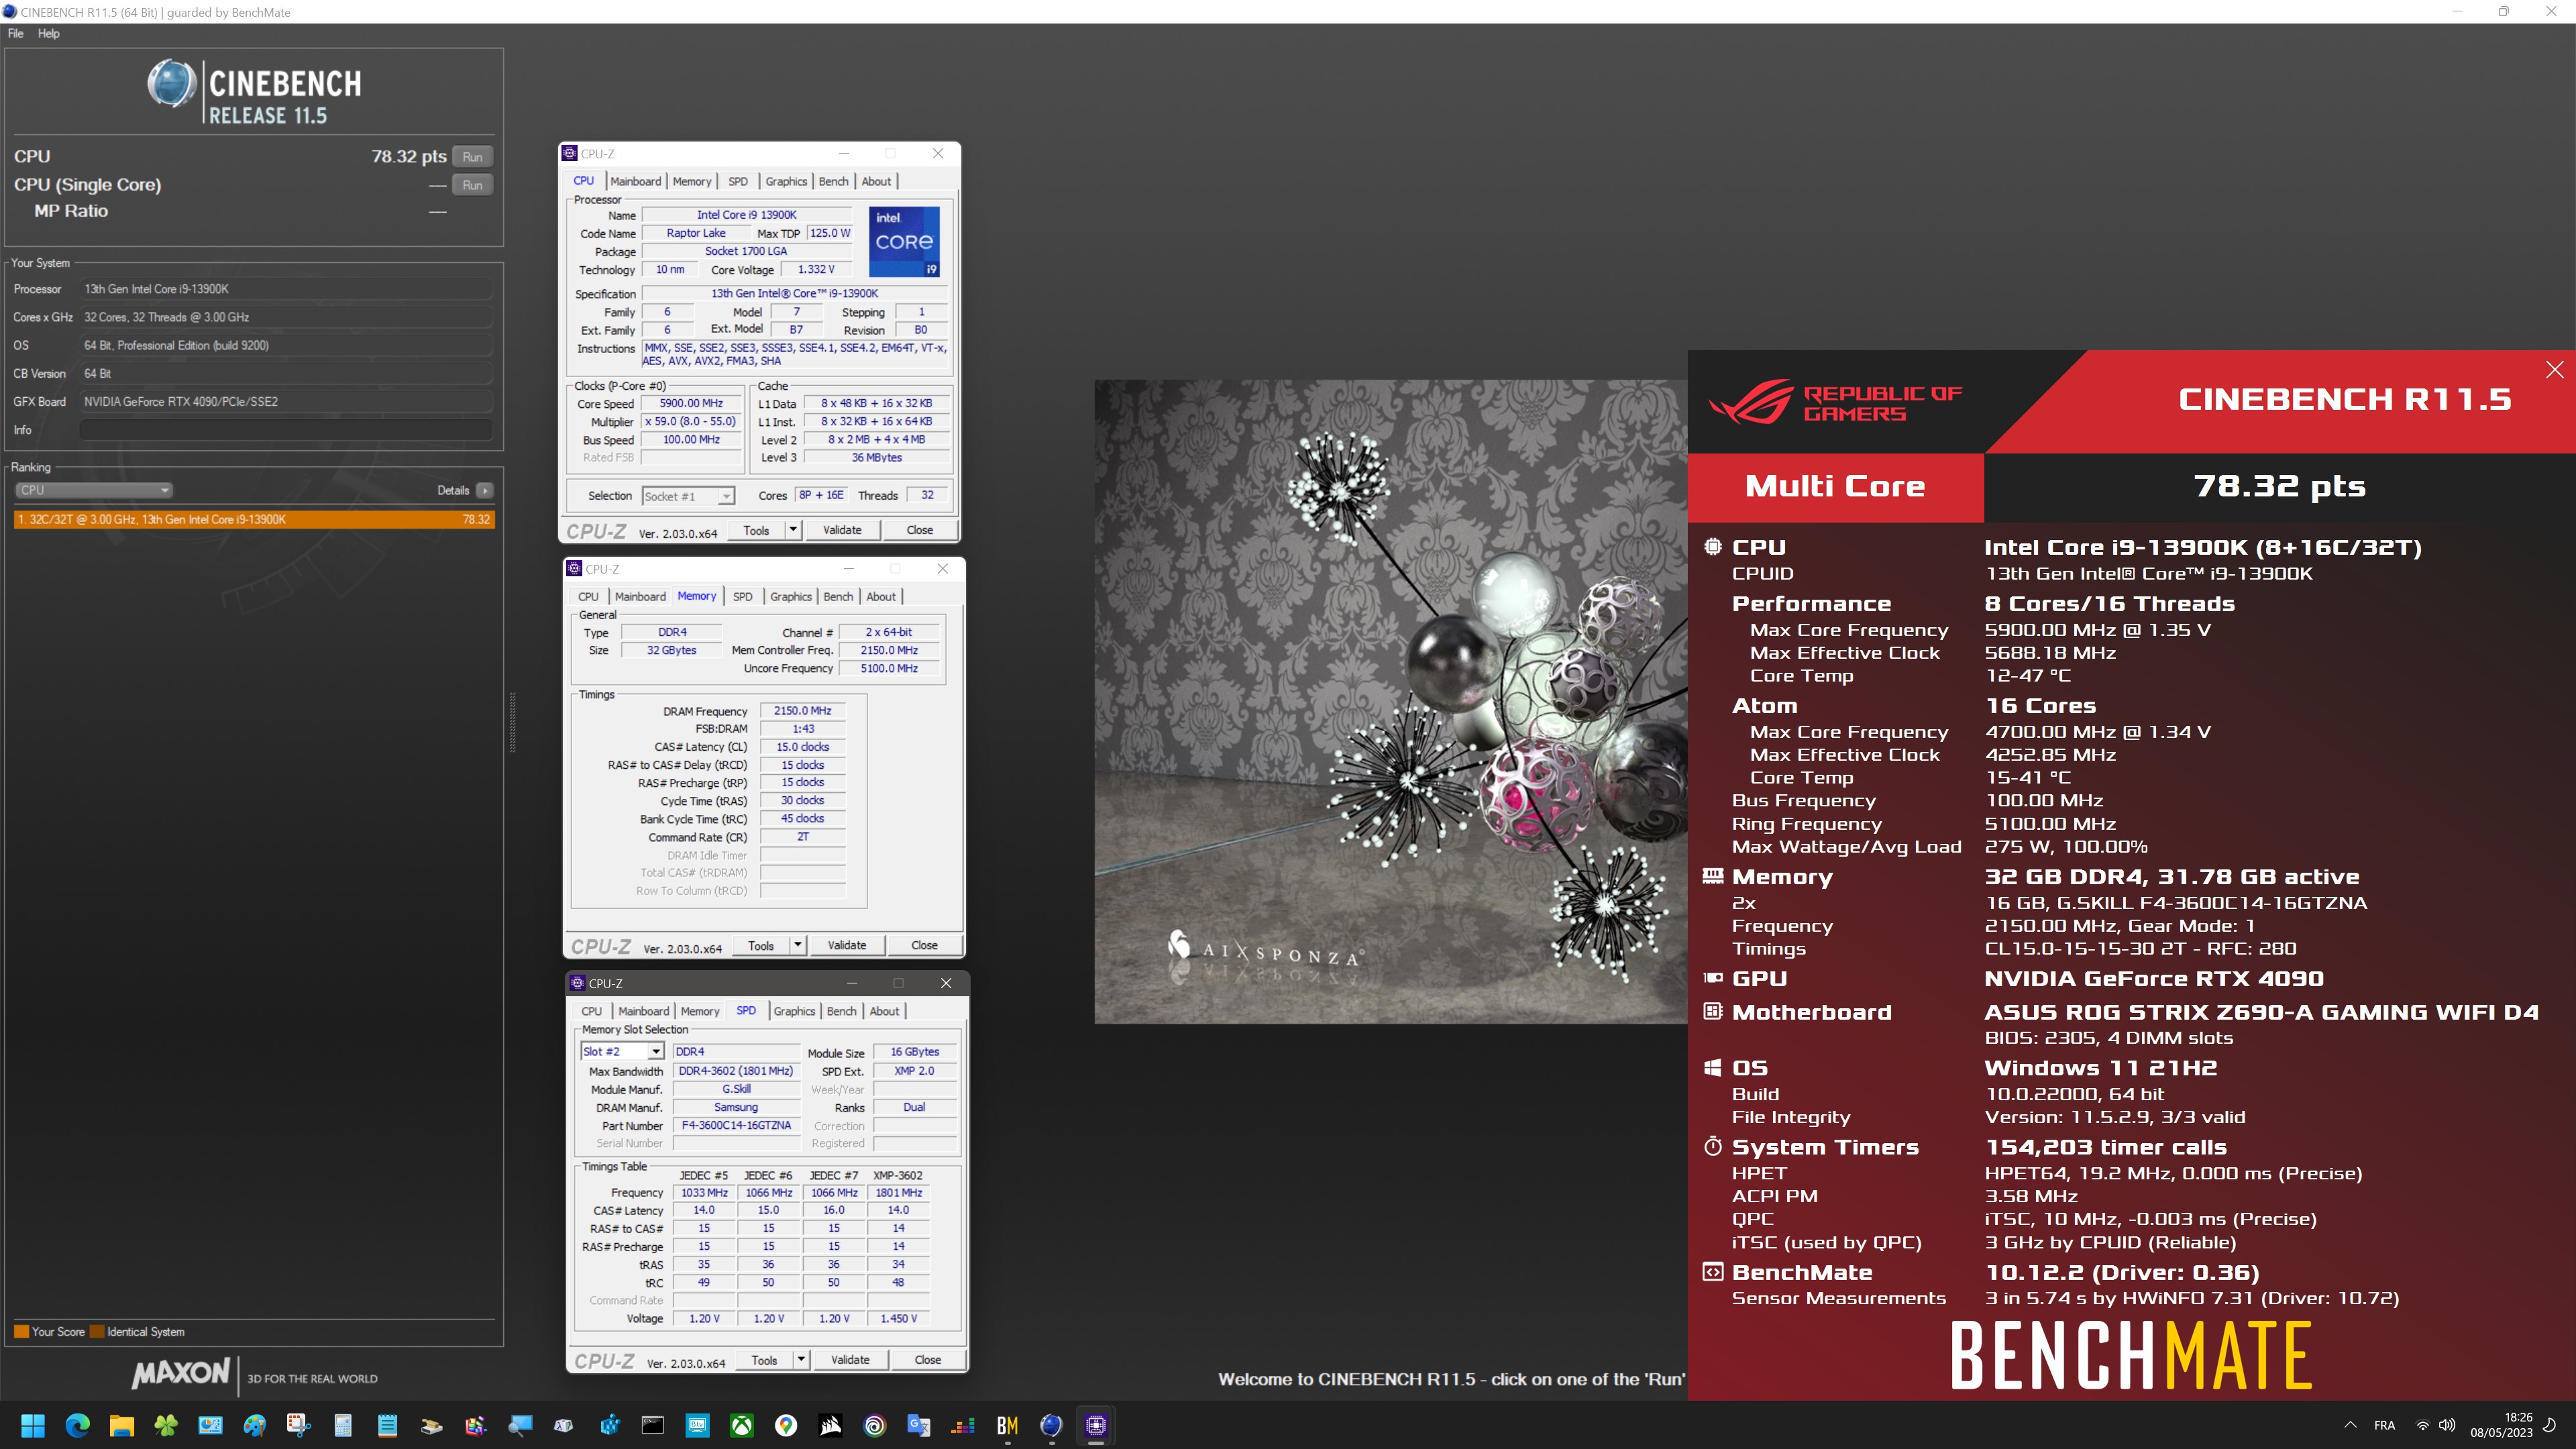
Task: Switch to Graphics tab in middle CPU-Z window
Action: coord(791,596)
